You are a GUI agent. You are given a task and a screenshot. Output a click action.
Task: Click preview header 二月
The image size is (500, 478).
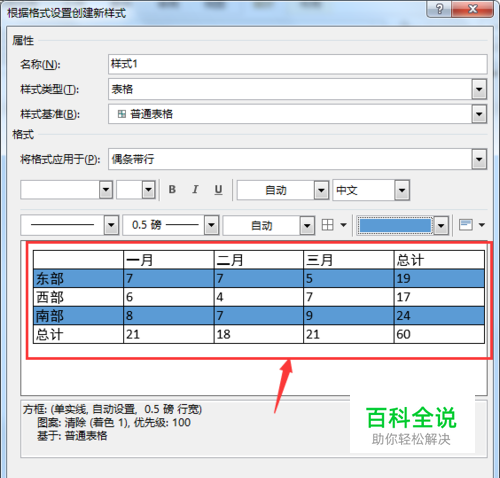click(259, 260)
